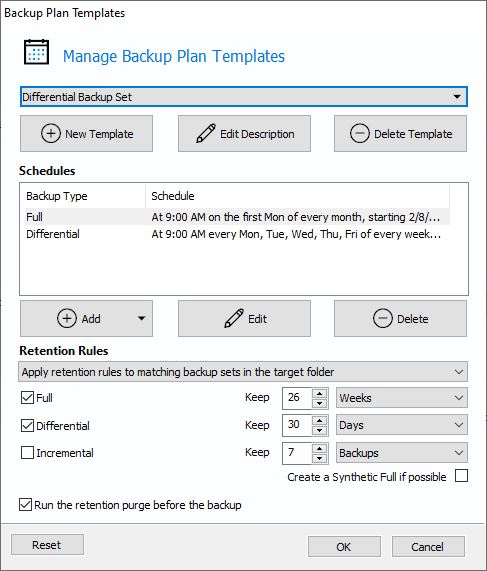
Task: Open the Weeks unit dropdown
Action: coord(402,398)
